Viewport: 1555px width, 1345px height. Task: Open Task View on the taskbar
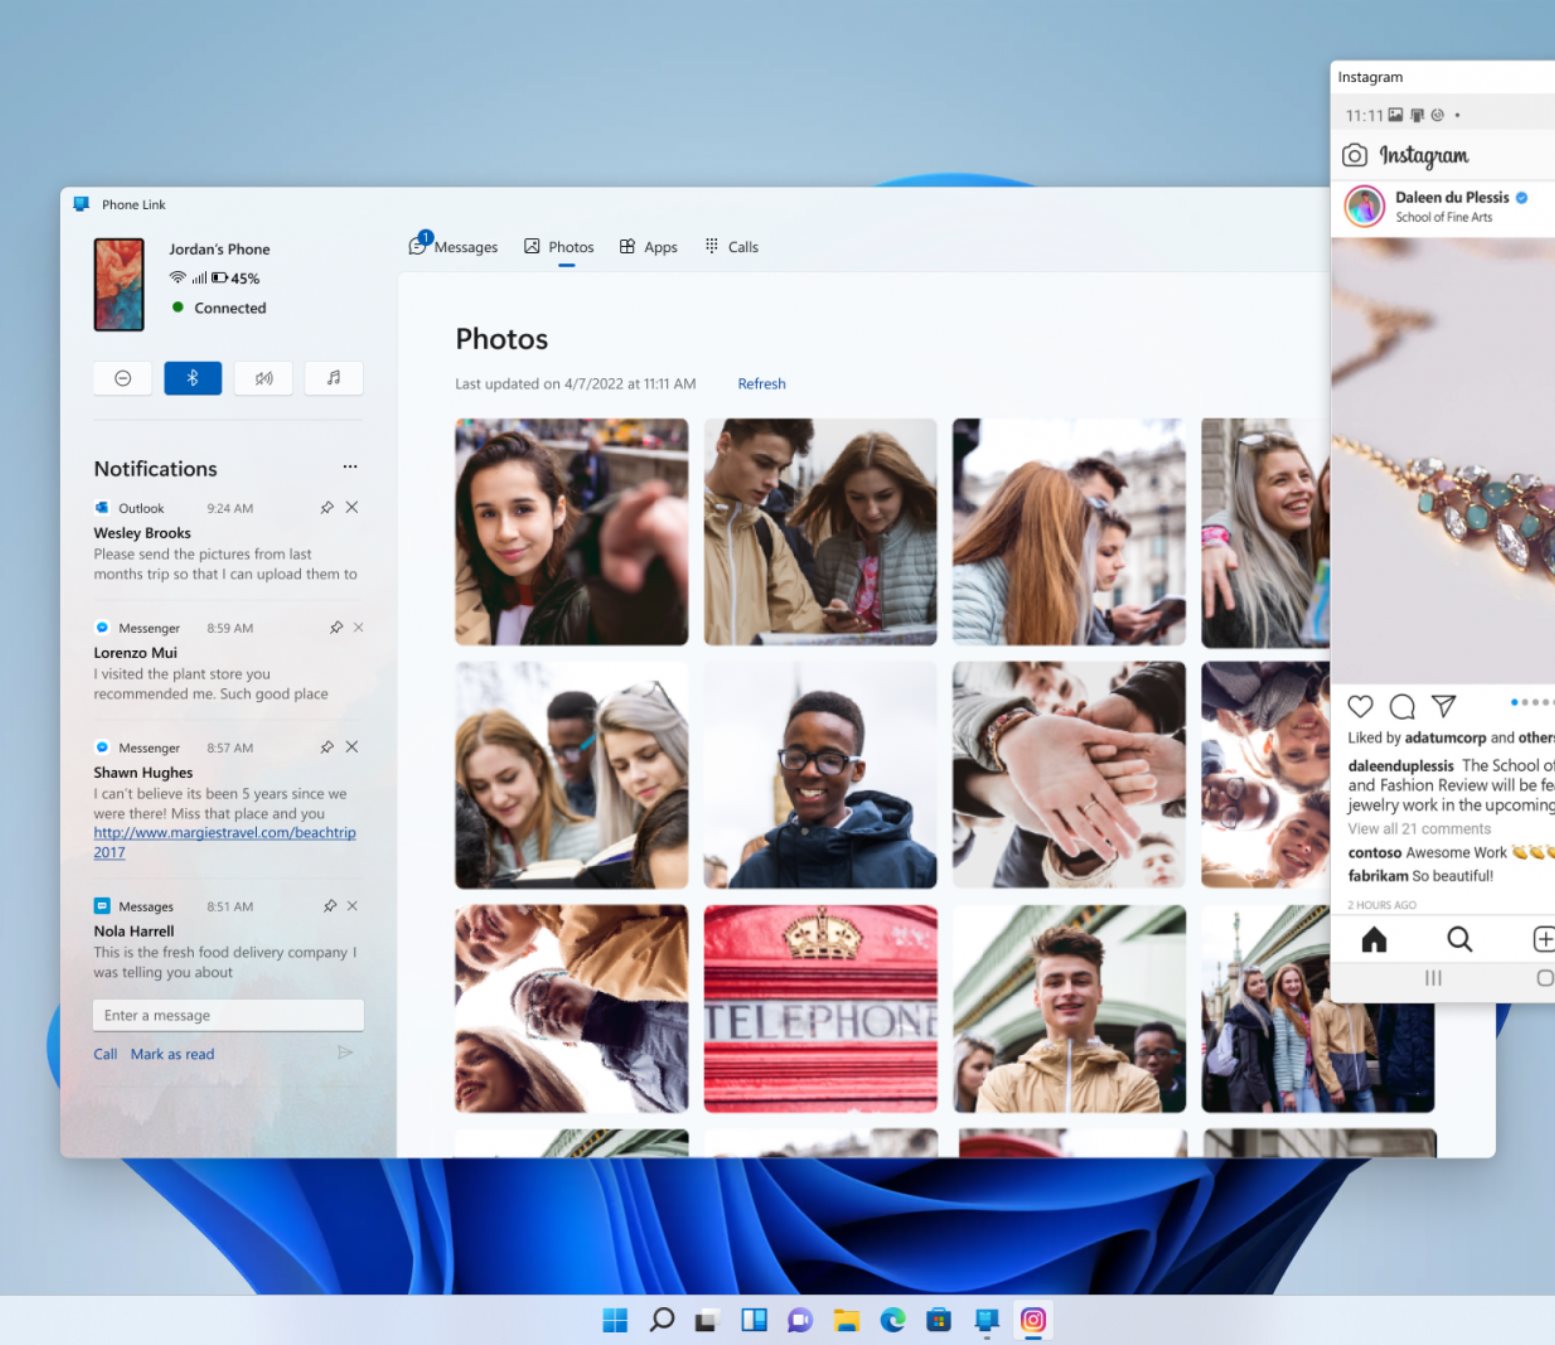coord(707,1320)
